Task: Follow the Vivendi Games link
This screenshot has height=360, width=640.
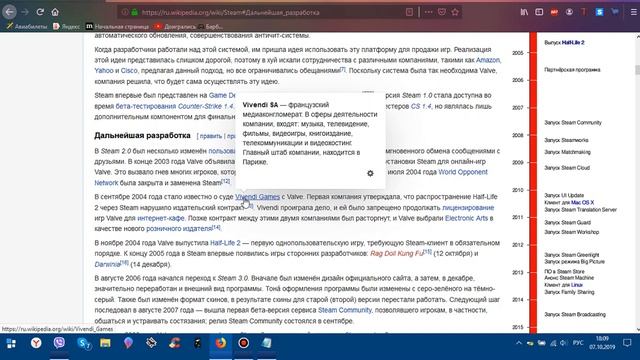Action: [257, 197]
